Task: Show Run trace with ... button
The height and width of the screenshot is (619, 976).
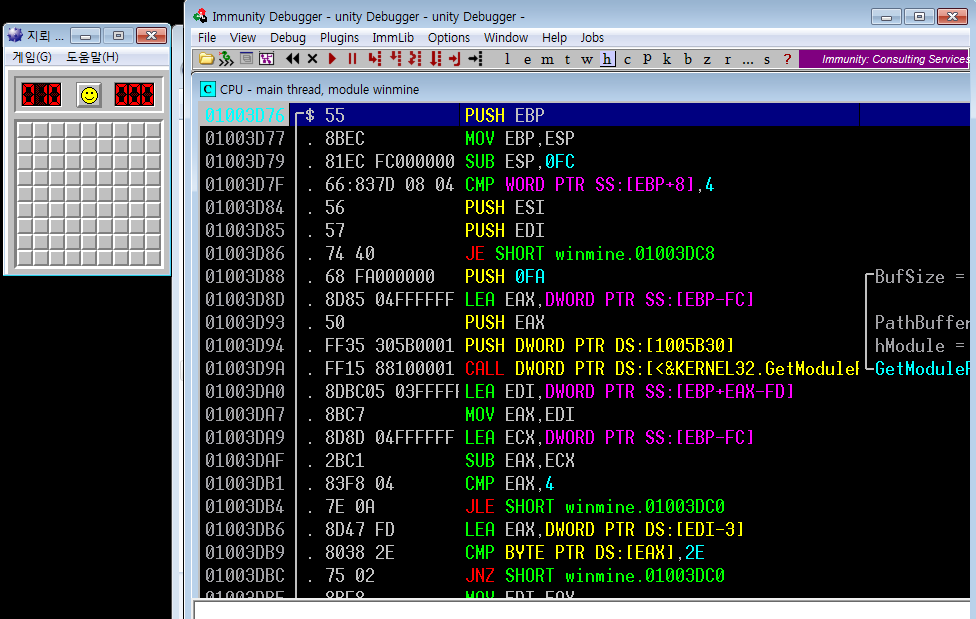Action: click(748, 59)
